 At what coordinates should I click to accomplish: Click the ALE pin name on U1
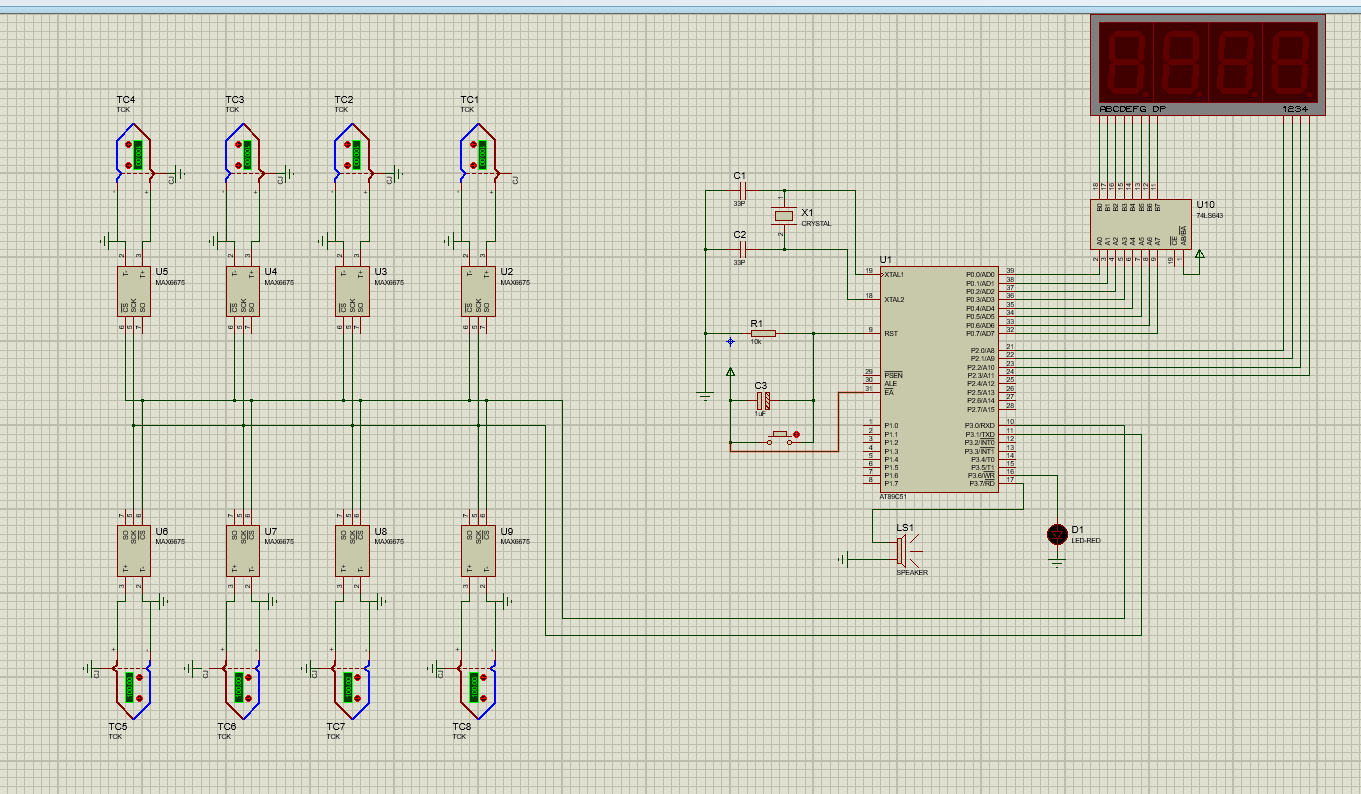click(x=890, y=383)
